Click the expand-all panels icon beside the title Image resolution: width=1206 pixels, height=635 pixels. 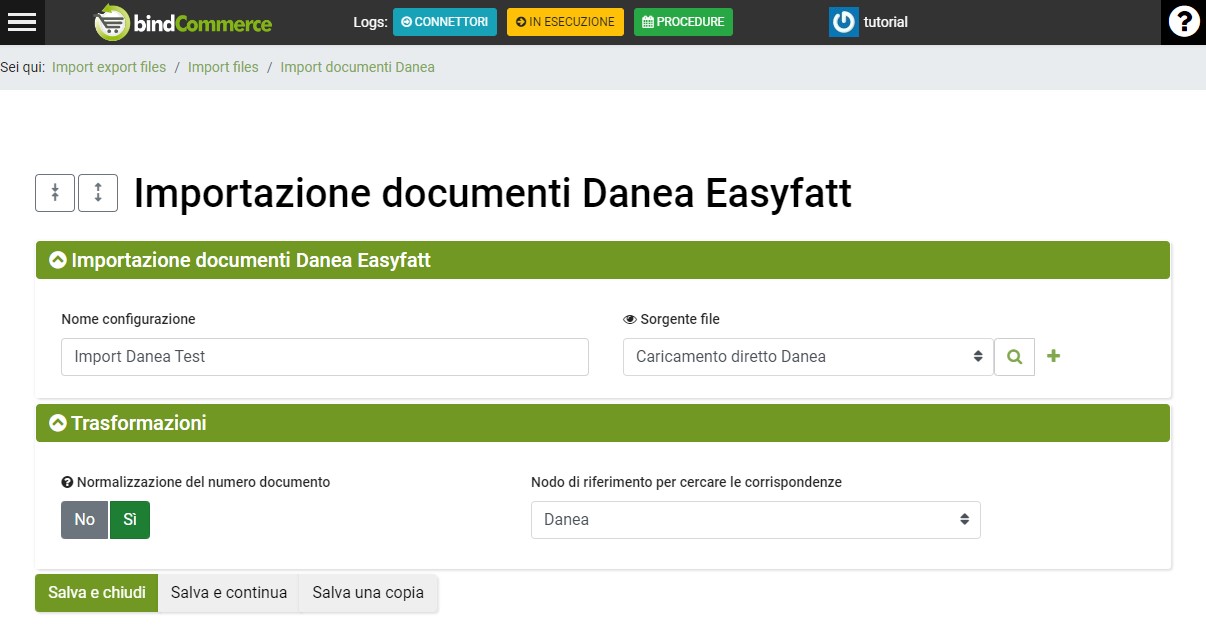pyautogui.click(x=98, y=192)
